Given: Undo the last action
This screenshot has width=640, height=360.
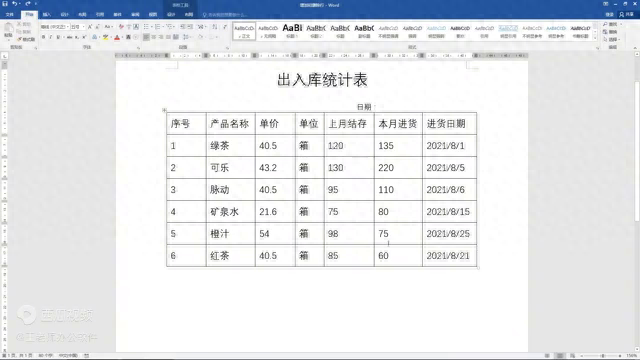Looking at the screenshot, I should (14, 4).
